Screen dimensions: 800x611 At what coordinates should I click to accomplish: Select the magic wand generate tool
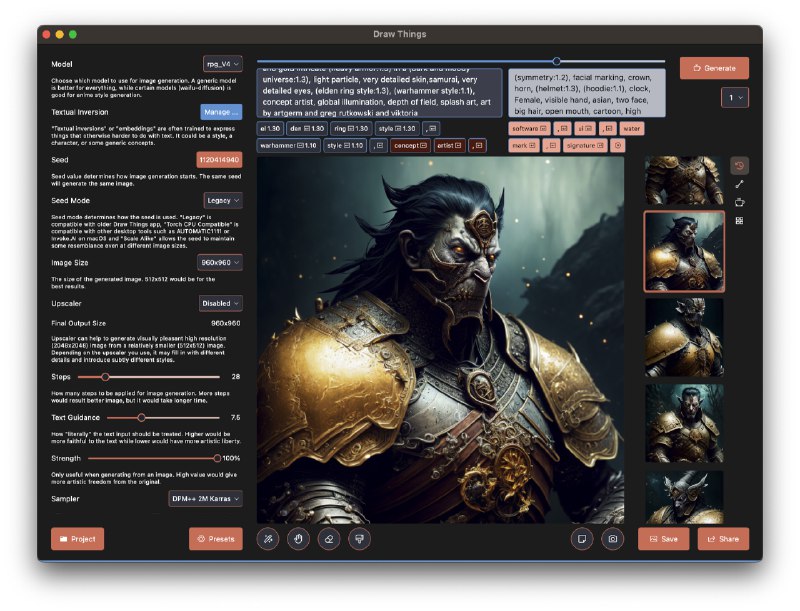tap(268, 539)
